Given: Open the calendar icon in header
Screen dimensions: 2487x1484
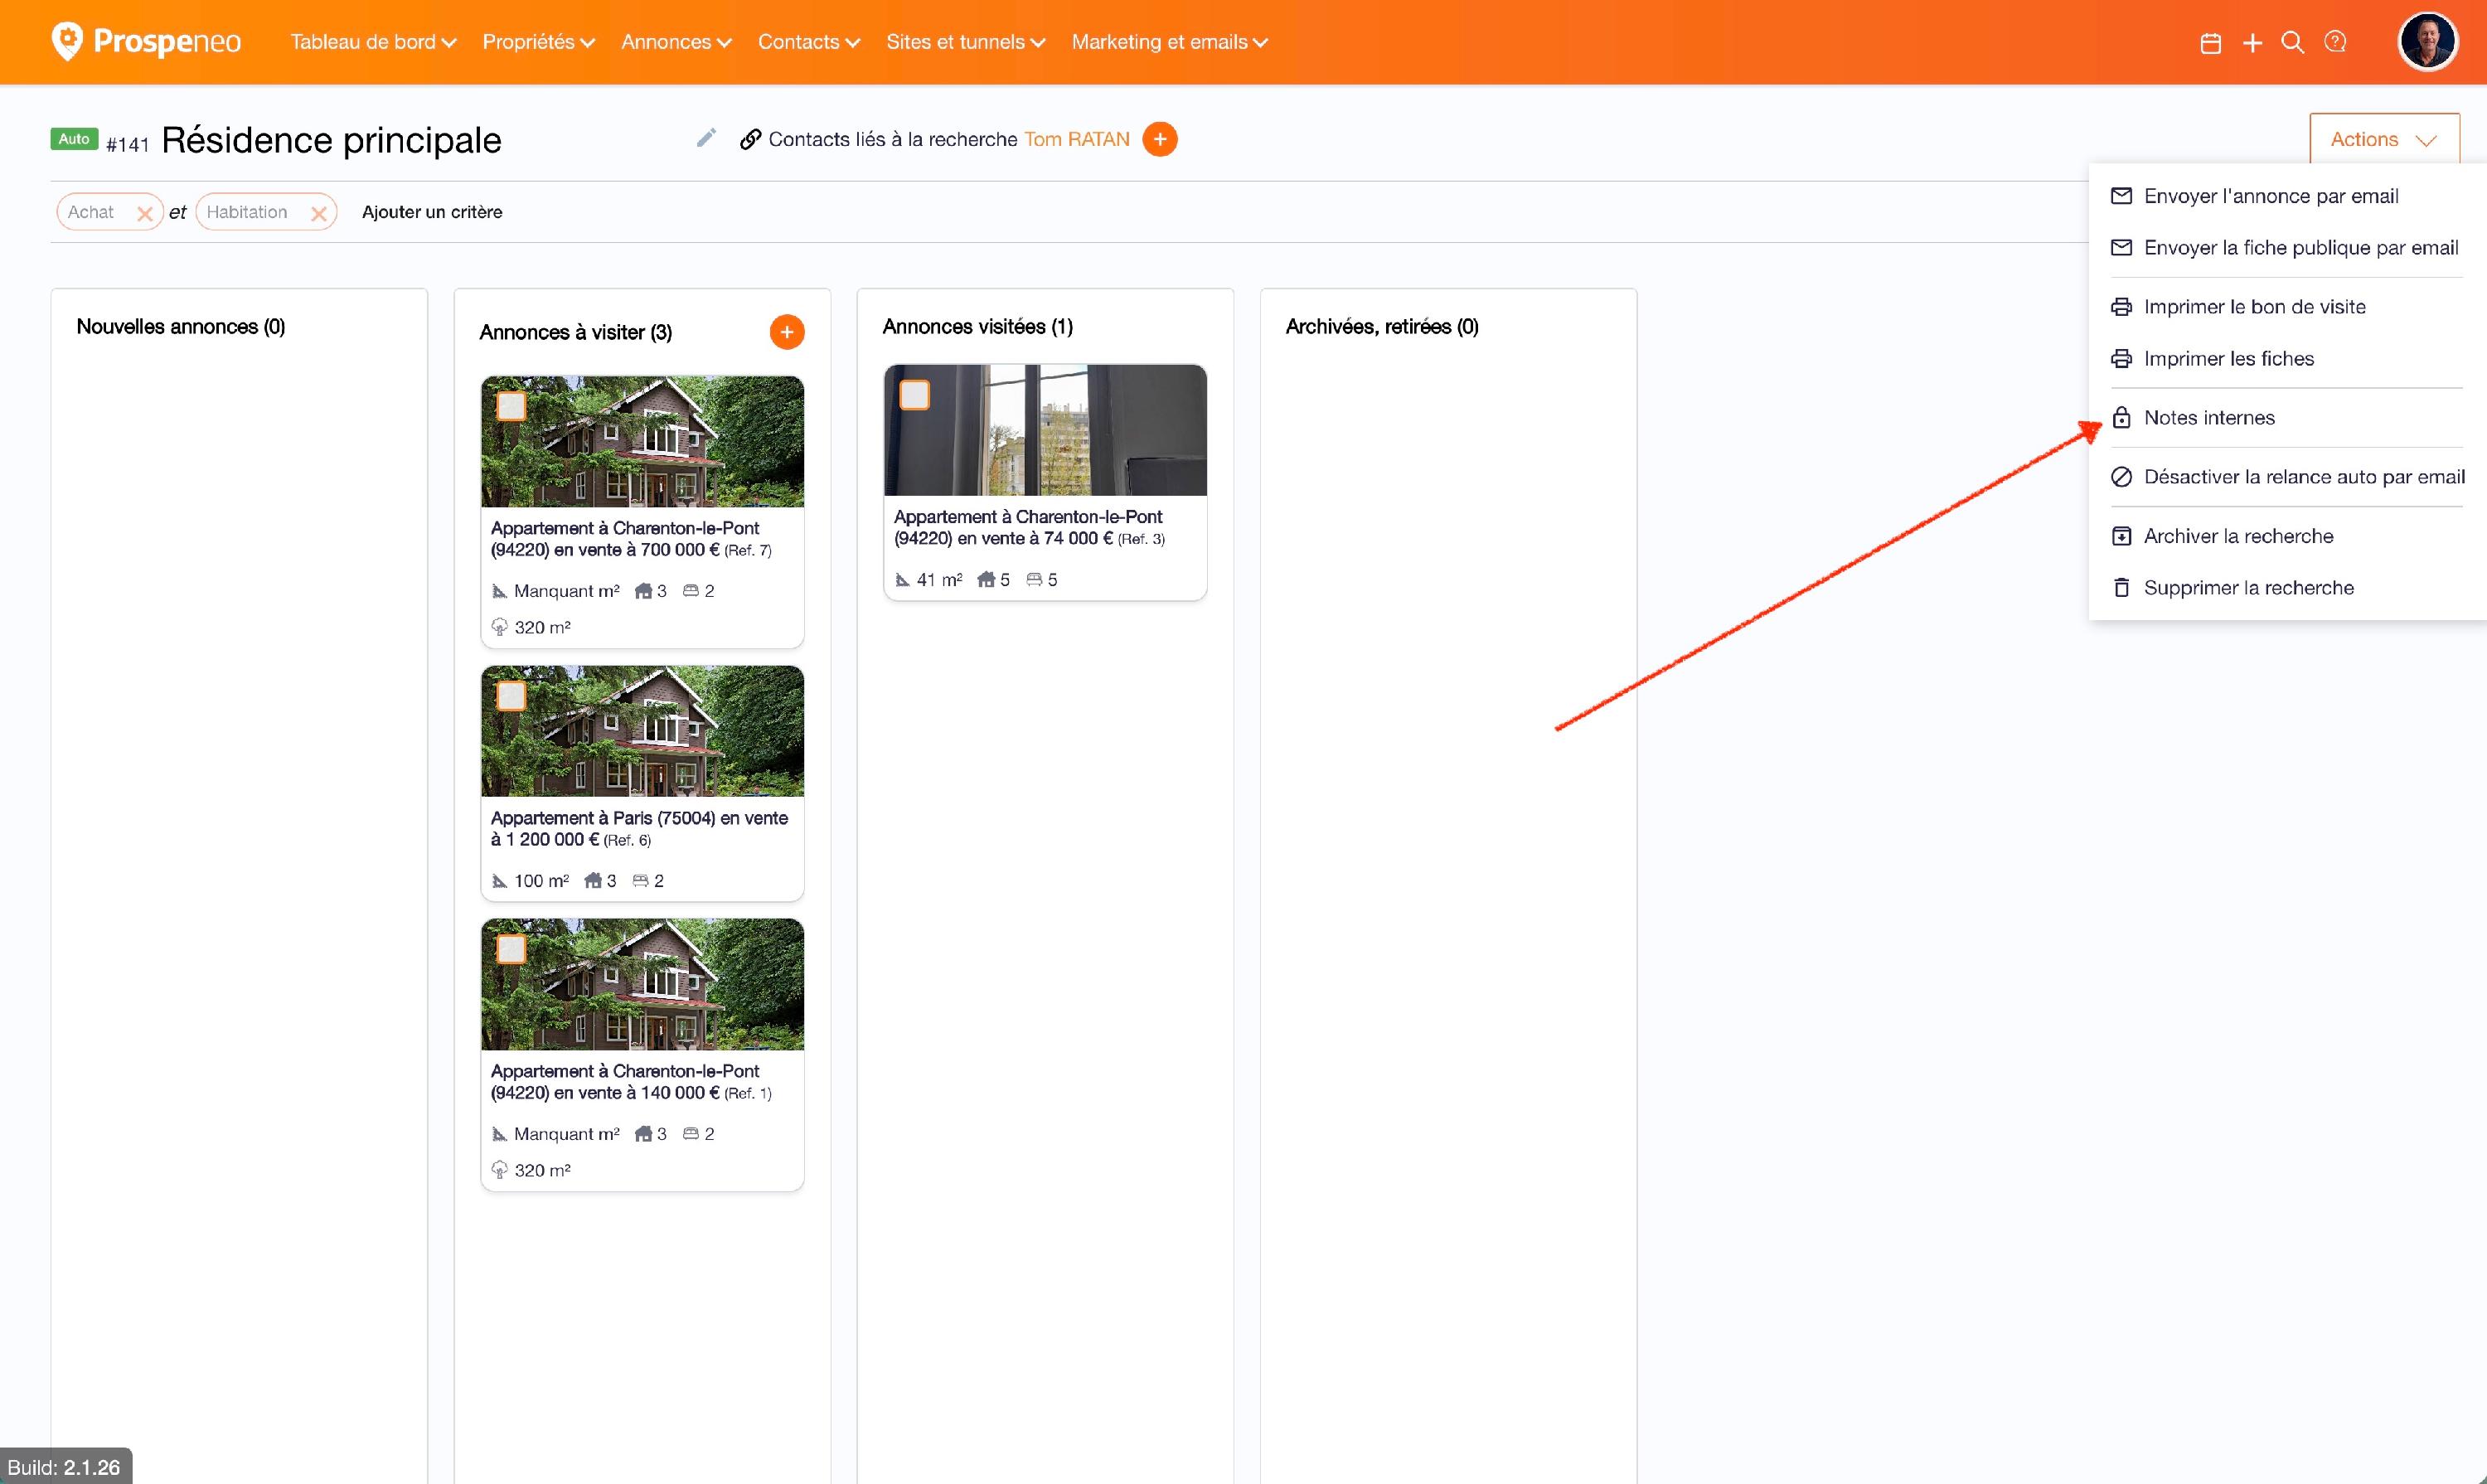Looking at the screenshot, I should point(2211,43).
